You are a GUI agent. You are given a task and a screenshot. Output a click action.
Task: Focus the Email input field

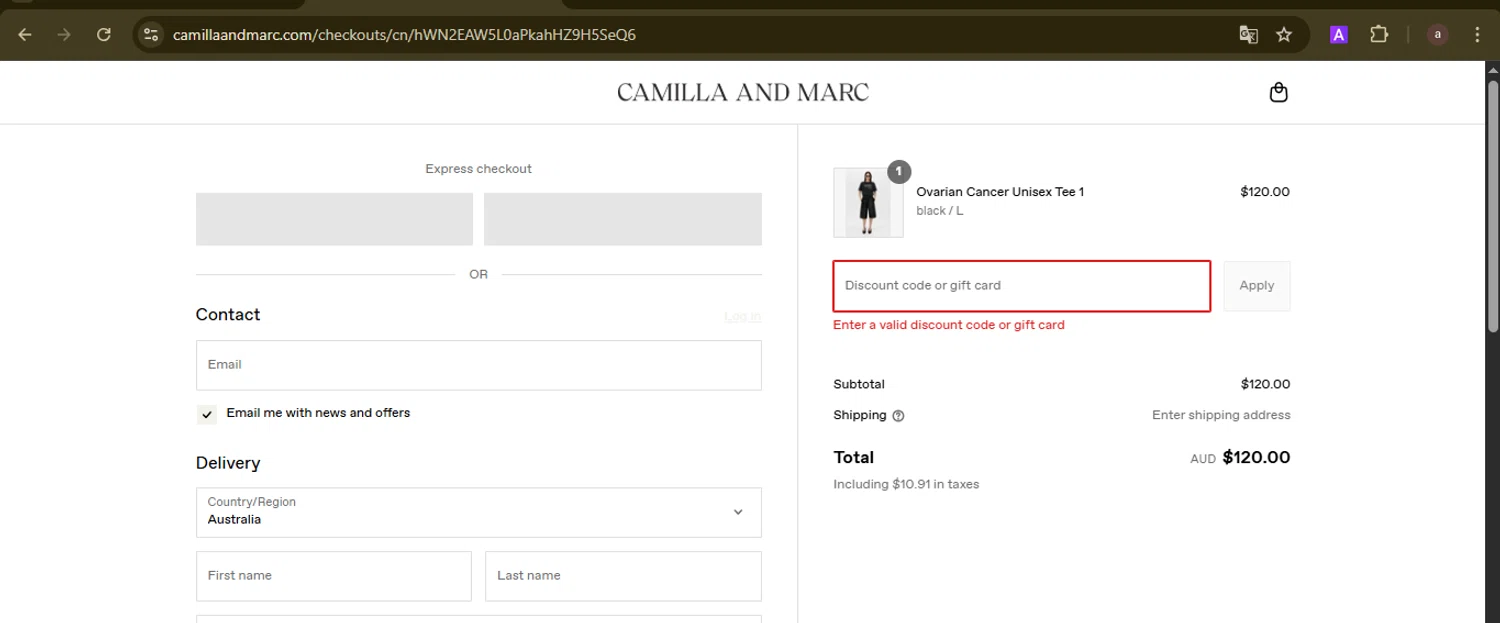pos(478,365)
